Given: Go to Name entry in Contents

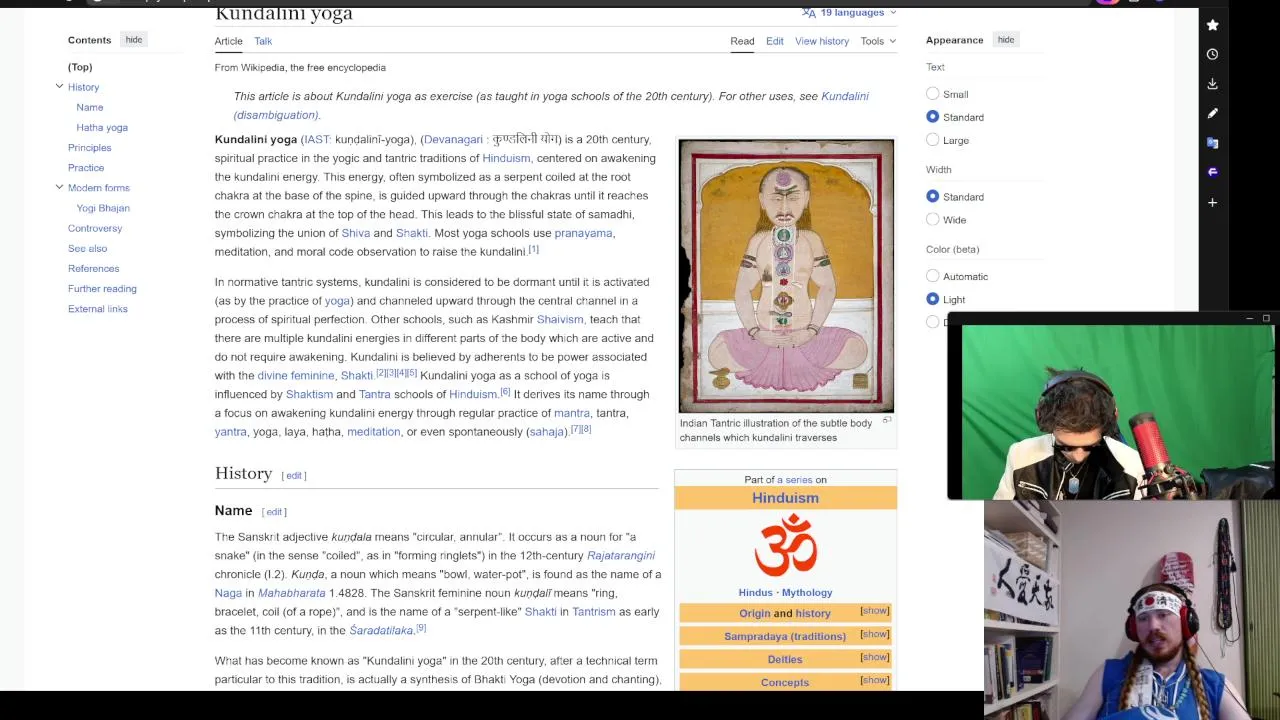Looking at the screenshot, I should [x=90, y=107].
